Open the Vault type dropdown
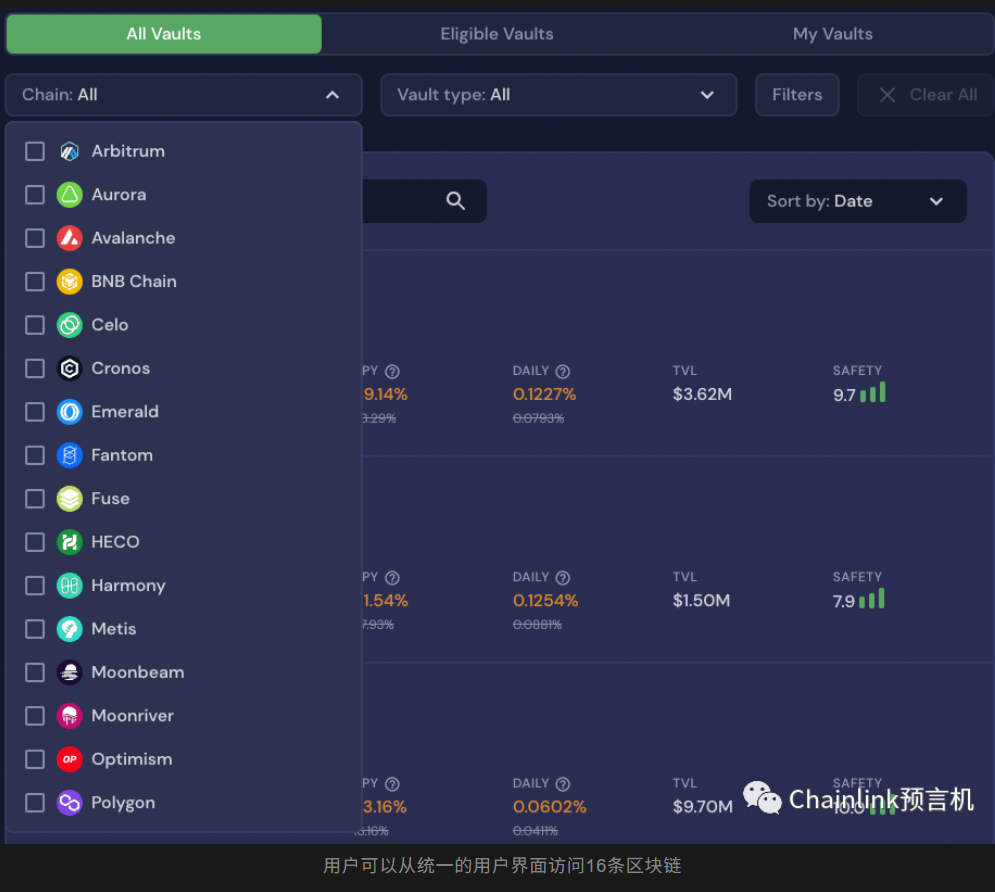This screenshot has width=995, height=892. tap(558, 95)
